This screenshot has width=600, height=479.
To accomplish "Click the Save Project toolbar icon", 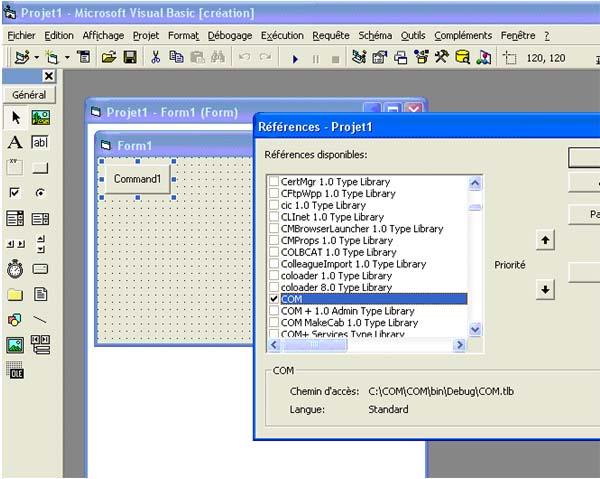I will coord(130,58).
